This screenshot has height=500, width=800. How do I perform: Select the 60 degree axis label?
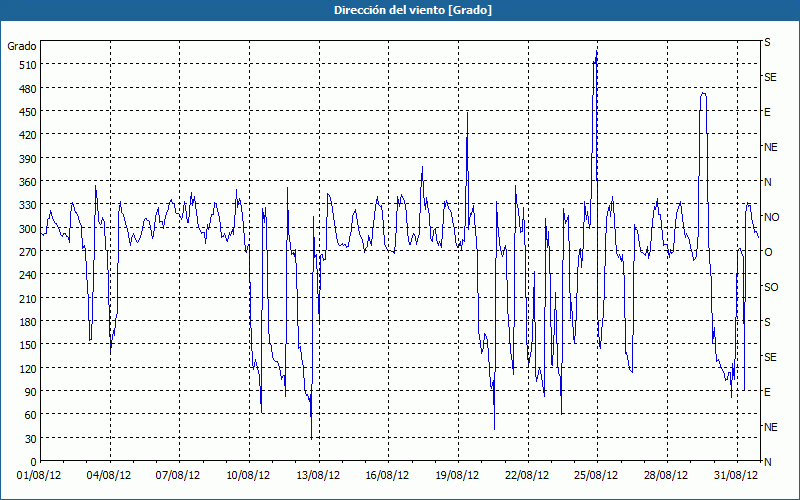pyautogui.click(x=30, y=415)
